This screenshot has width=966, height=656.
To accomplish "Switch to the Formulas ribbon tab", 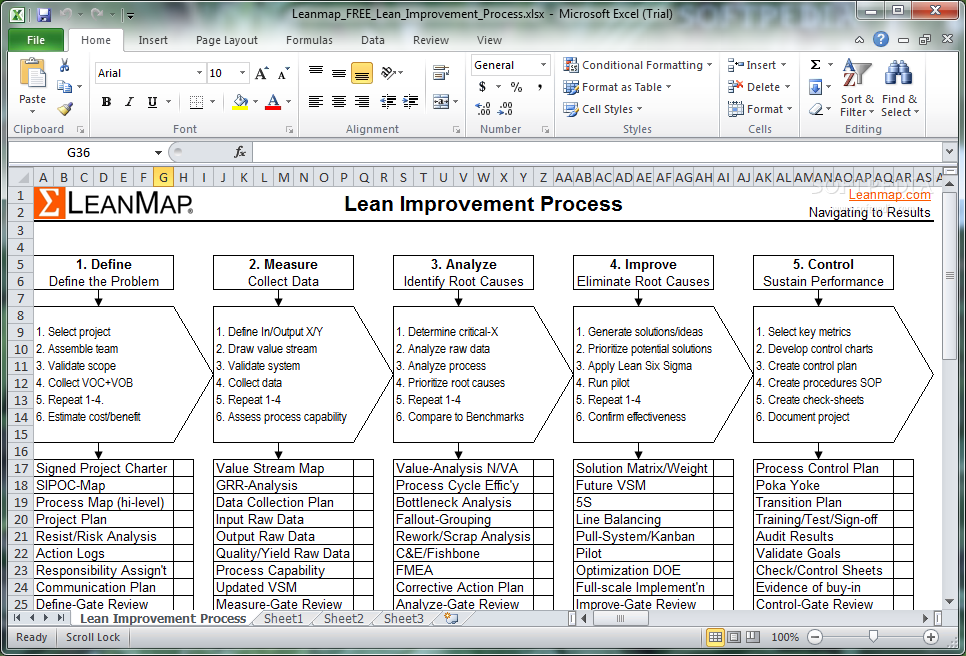I will [x=309, y=40].
